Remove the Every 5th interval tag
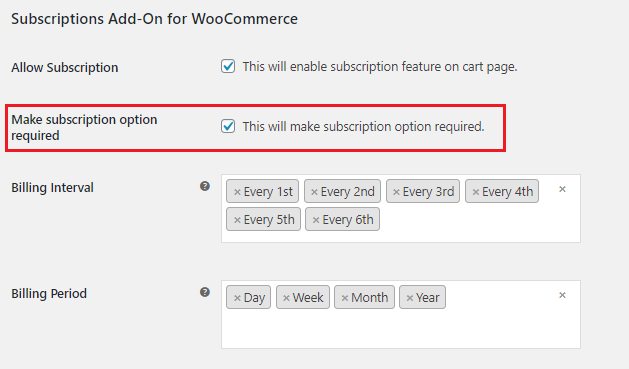This screenshot has width=629, height=369. (x=237, y=220)
